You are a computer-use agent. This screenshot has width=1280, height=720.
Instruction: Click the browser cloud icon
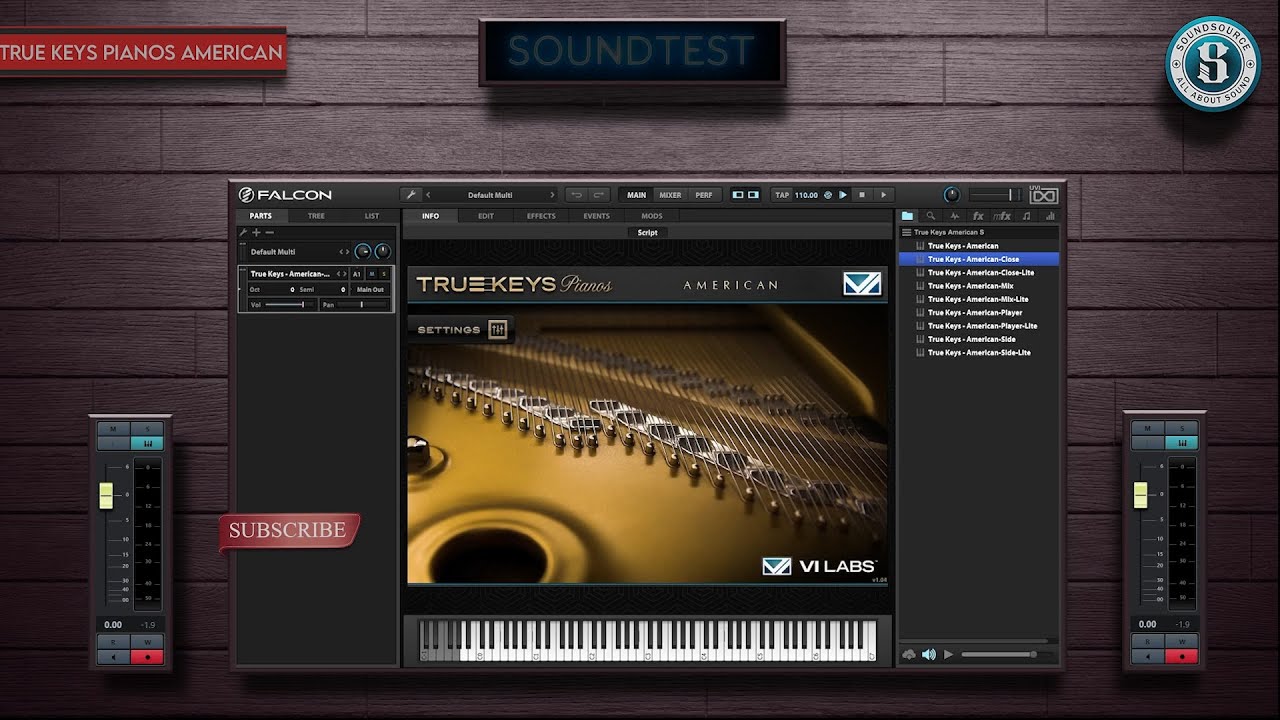(x=909, y=654)
